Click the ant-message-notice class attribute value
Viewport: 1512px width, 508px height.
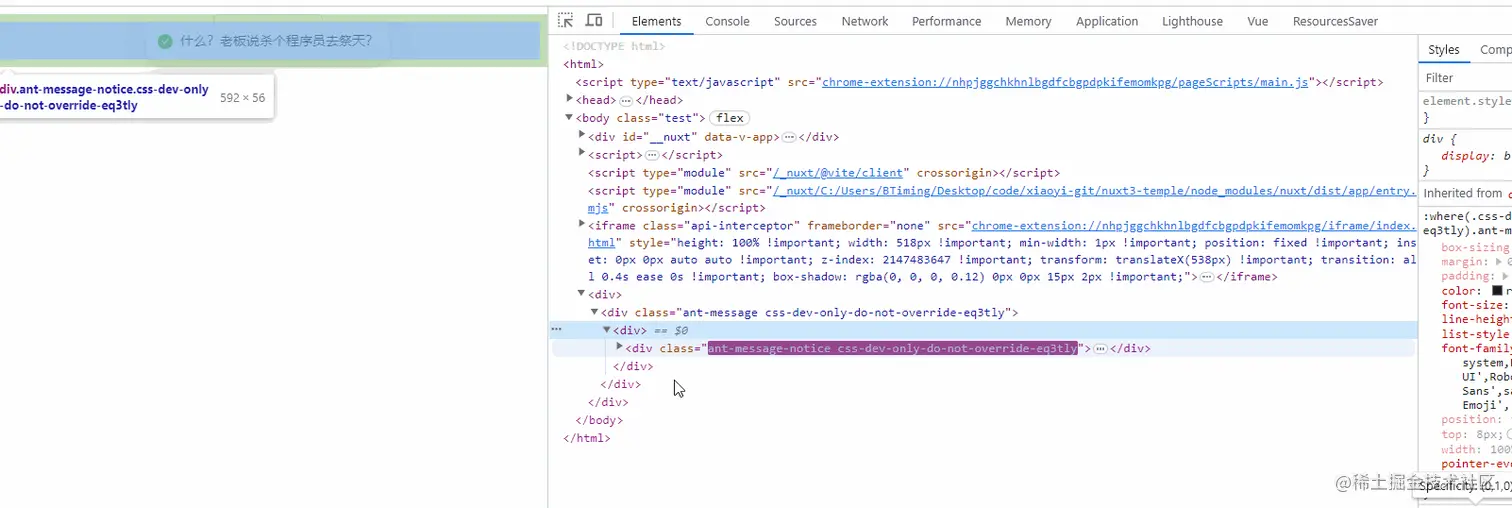(x=893, y=348)
